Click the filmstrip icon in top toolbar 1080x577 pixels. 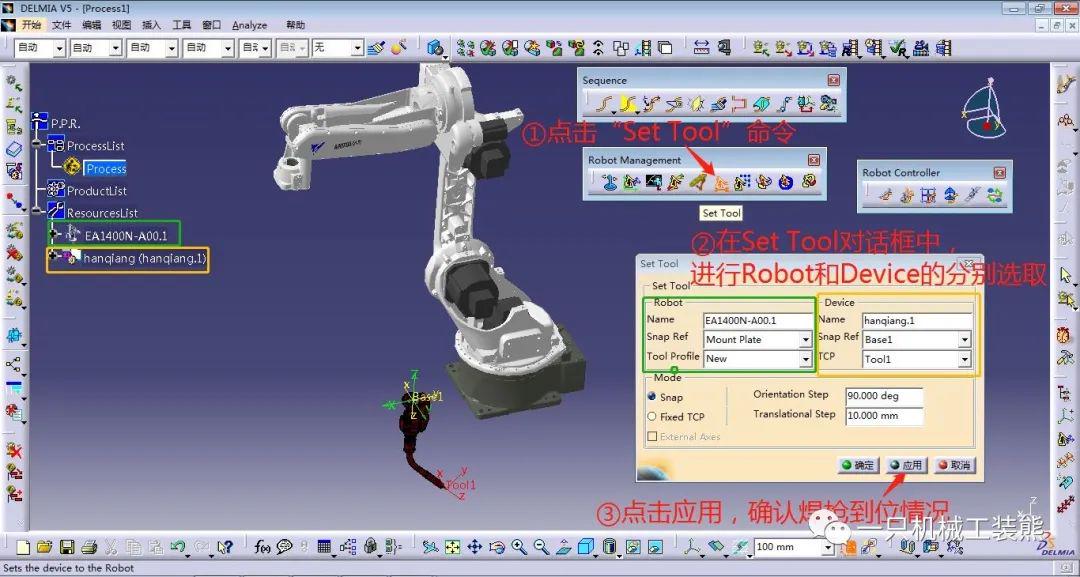[645, 48]
